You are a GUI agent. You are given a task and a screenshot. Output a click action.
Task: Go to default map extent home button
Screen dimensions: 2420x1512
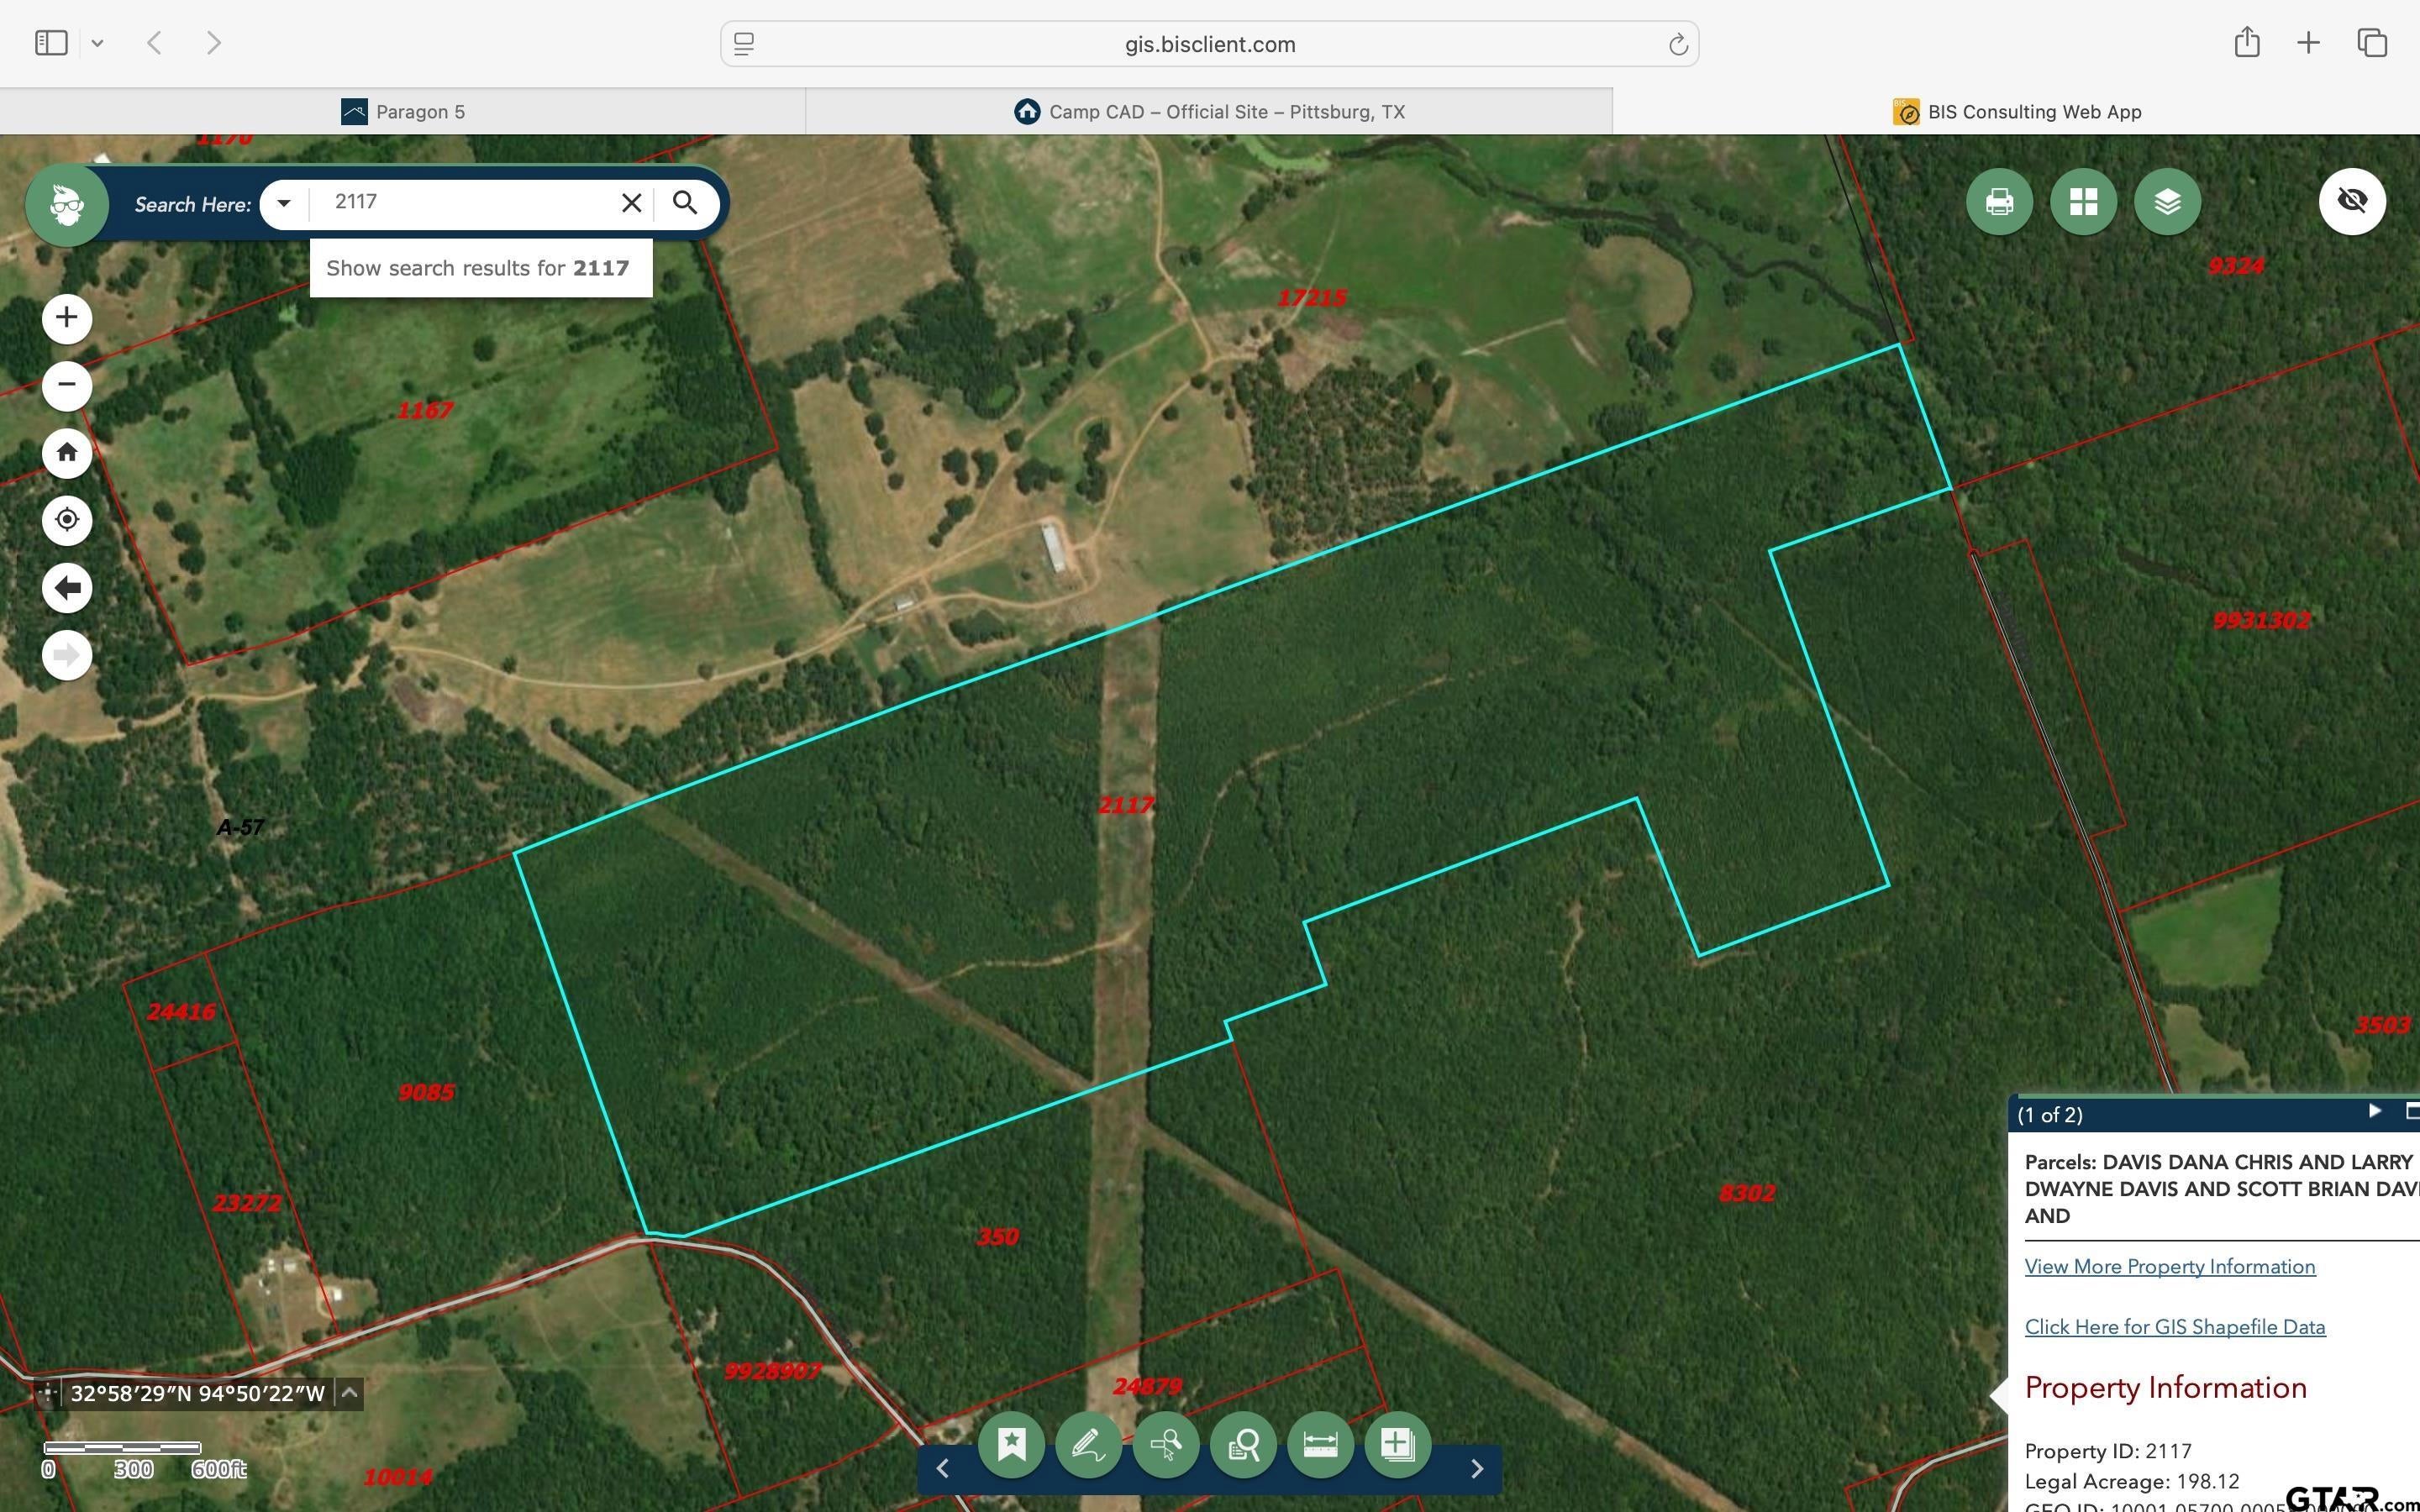point(67,452)
